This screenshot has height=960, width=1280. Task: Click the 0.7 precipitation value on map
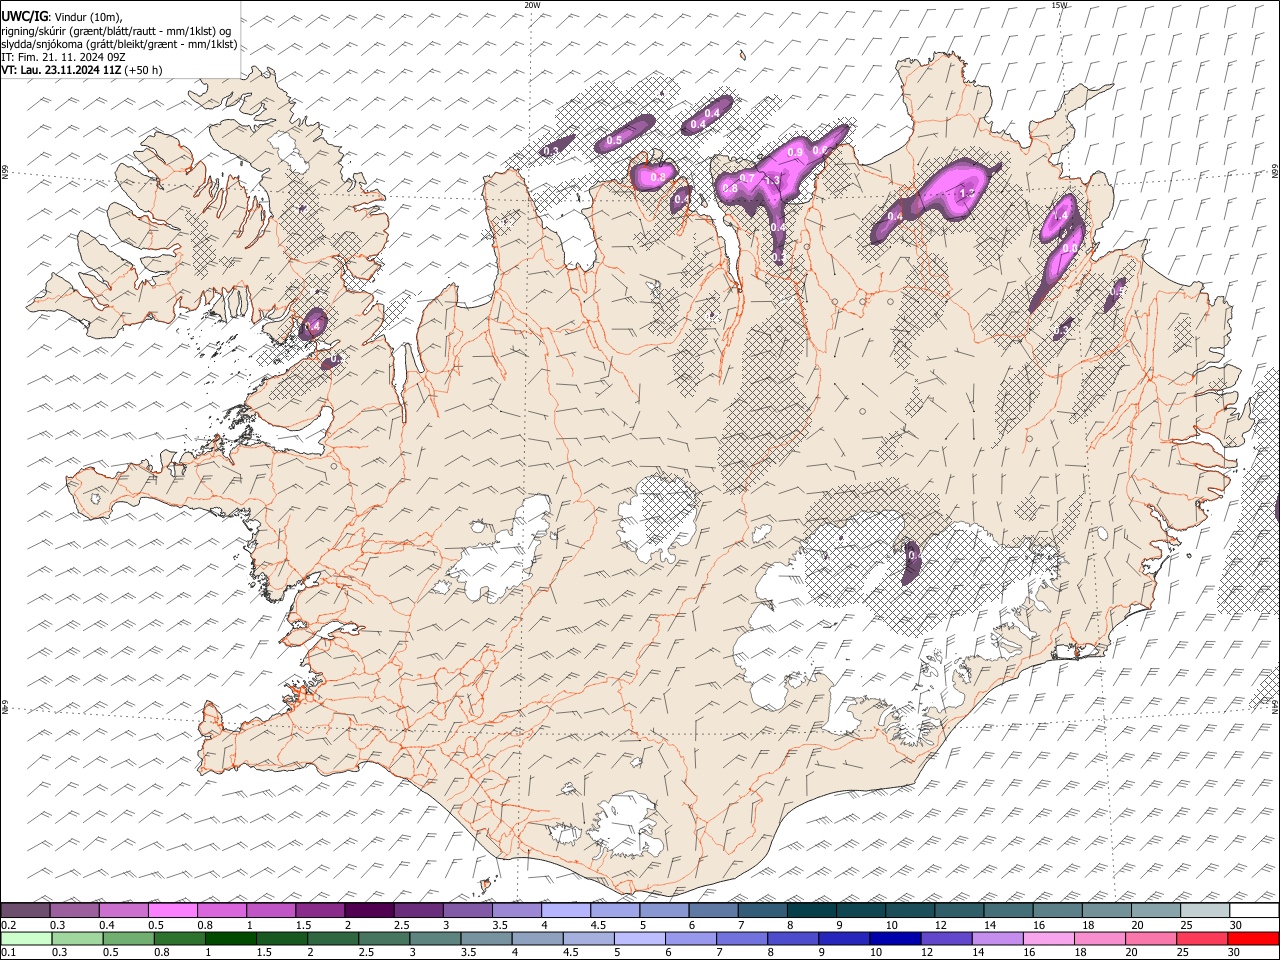746,178
